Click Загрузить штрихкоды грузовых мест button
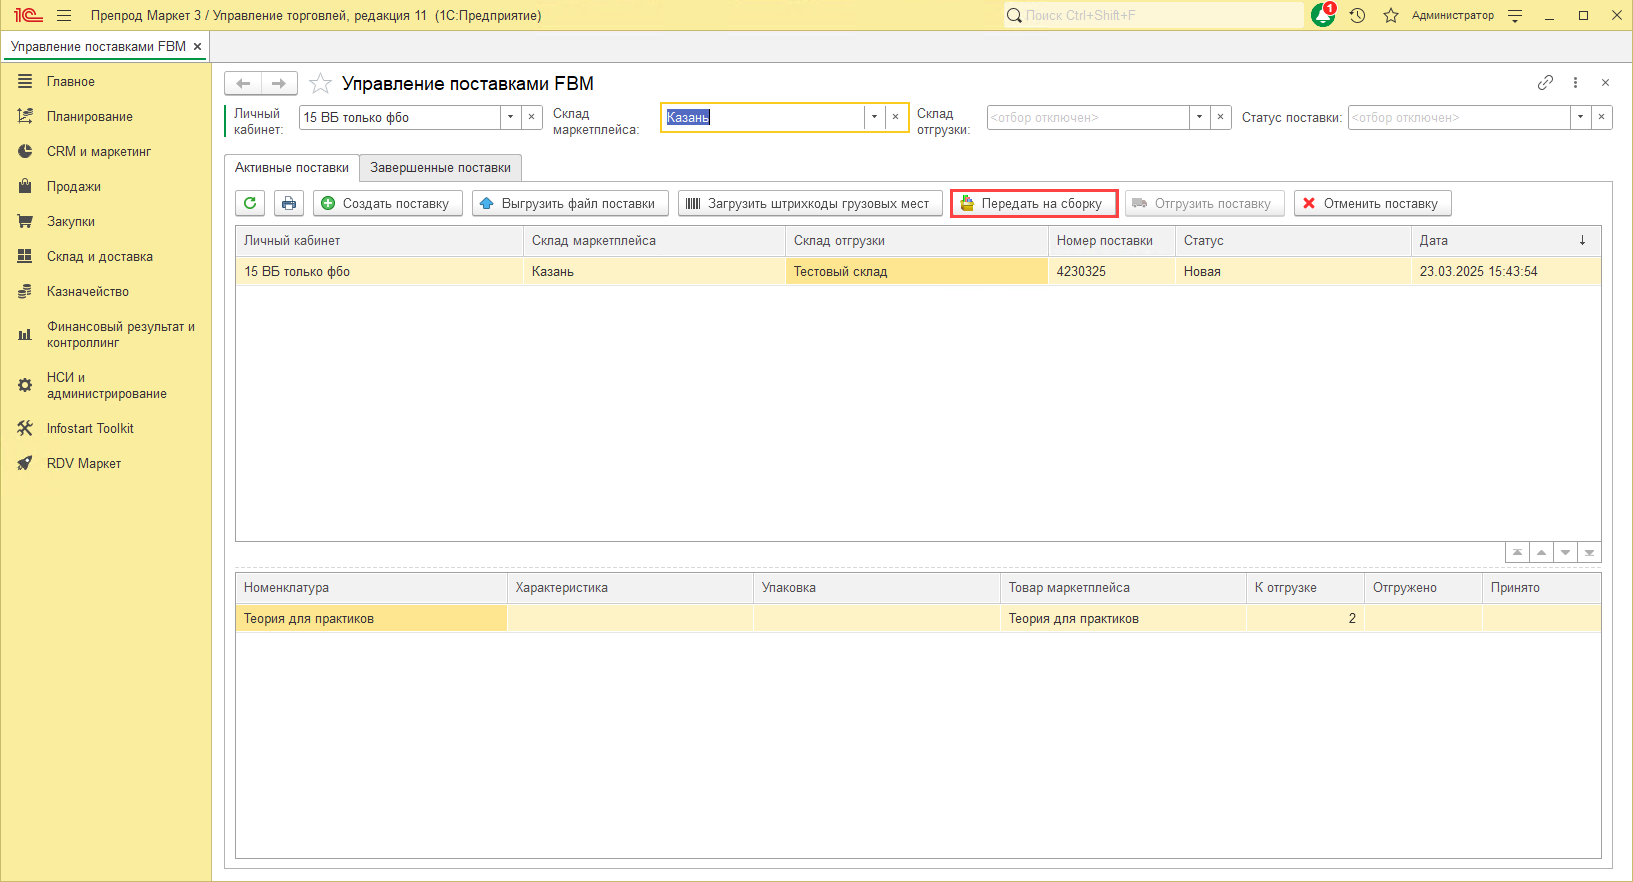 tap(810, 203)
